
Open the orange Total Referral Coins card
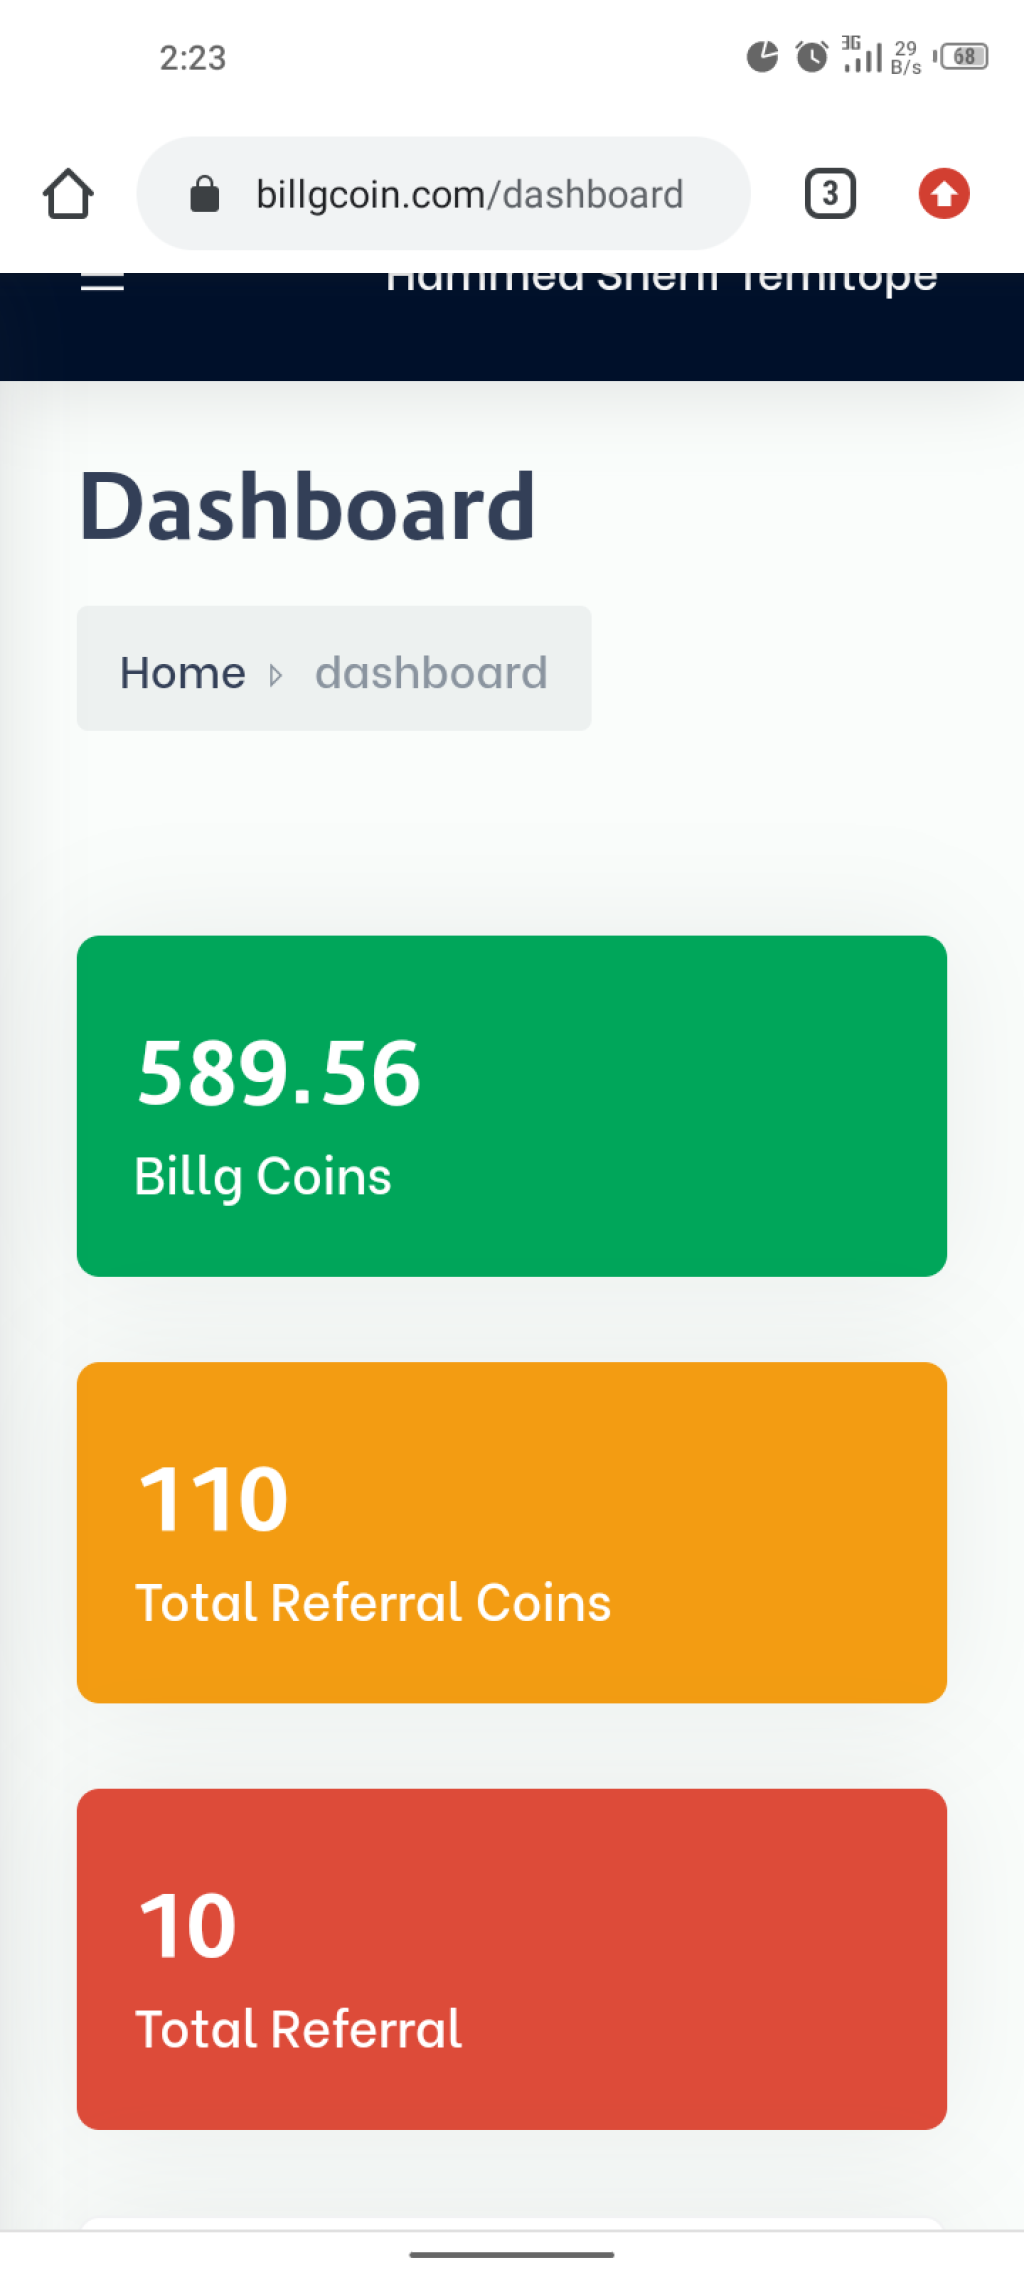pos(512,1532)
